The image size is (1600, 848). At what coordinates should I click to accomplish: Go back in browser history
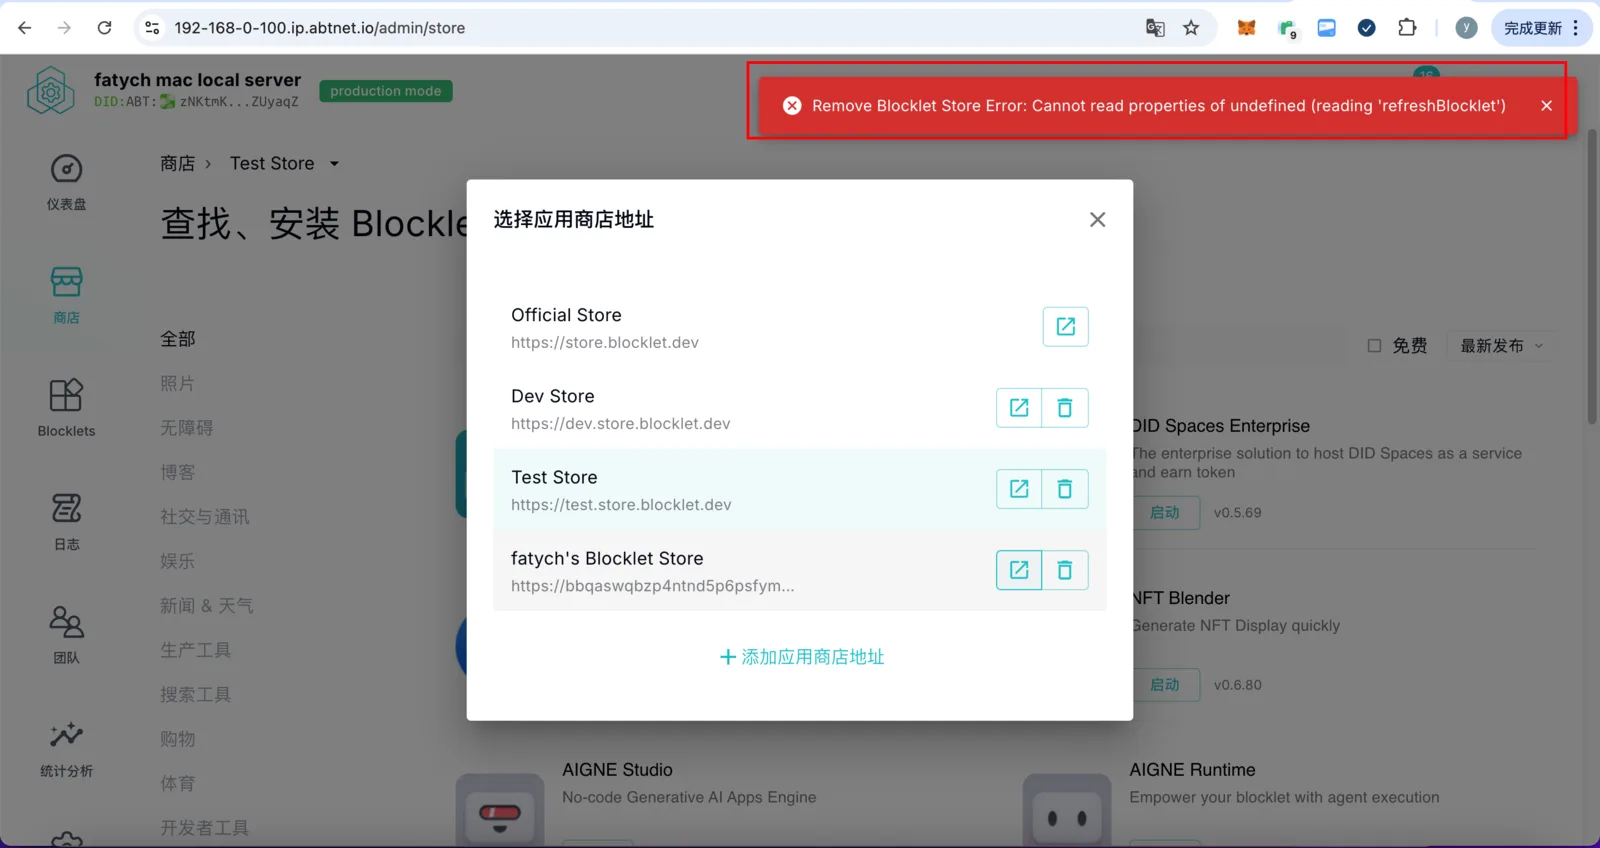pyautogui.click(x=25, y=28)
